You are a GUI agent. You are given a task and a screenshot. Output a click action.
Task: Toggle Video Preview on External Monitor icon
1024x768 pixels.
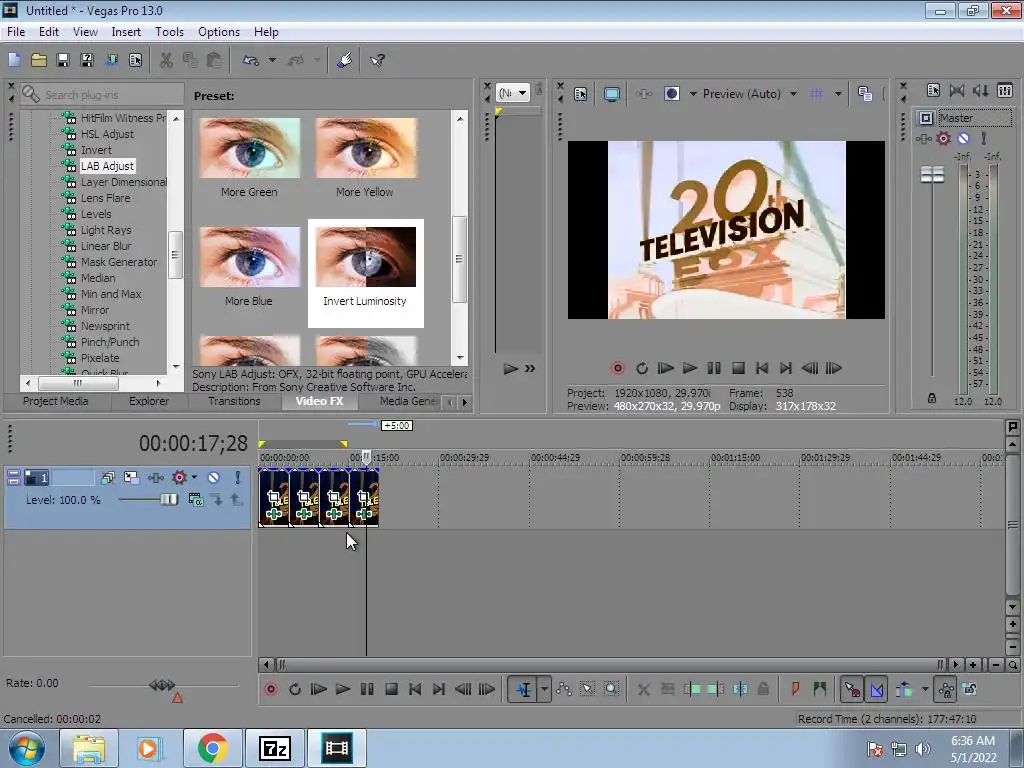tap(611, 94)
